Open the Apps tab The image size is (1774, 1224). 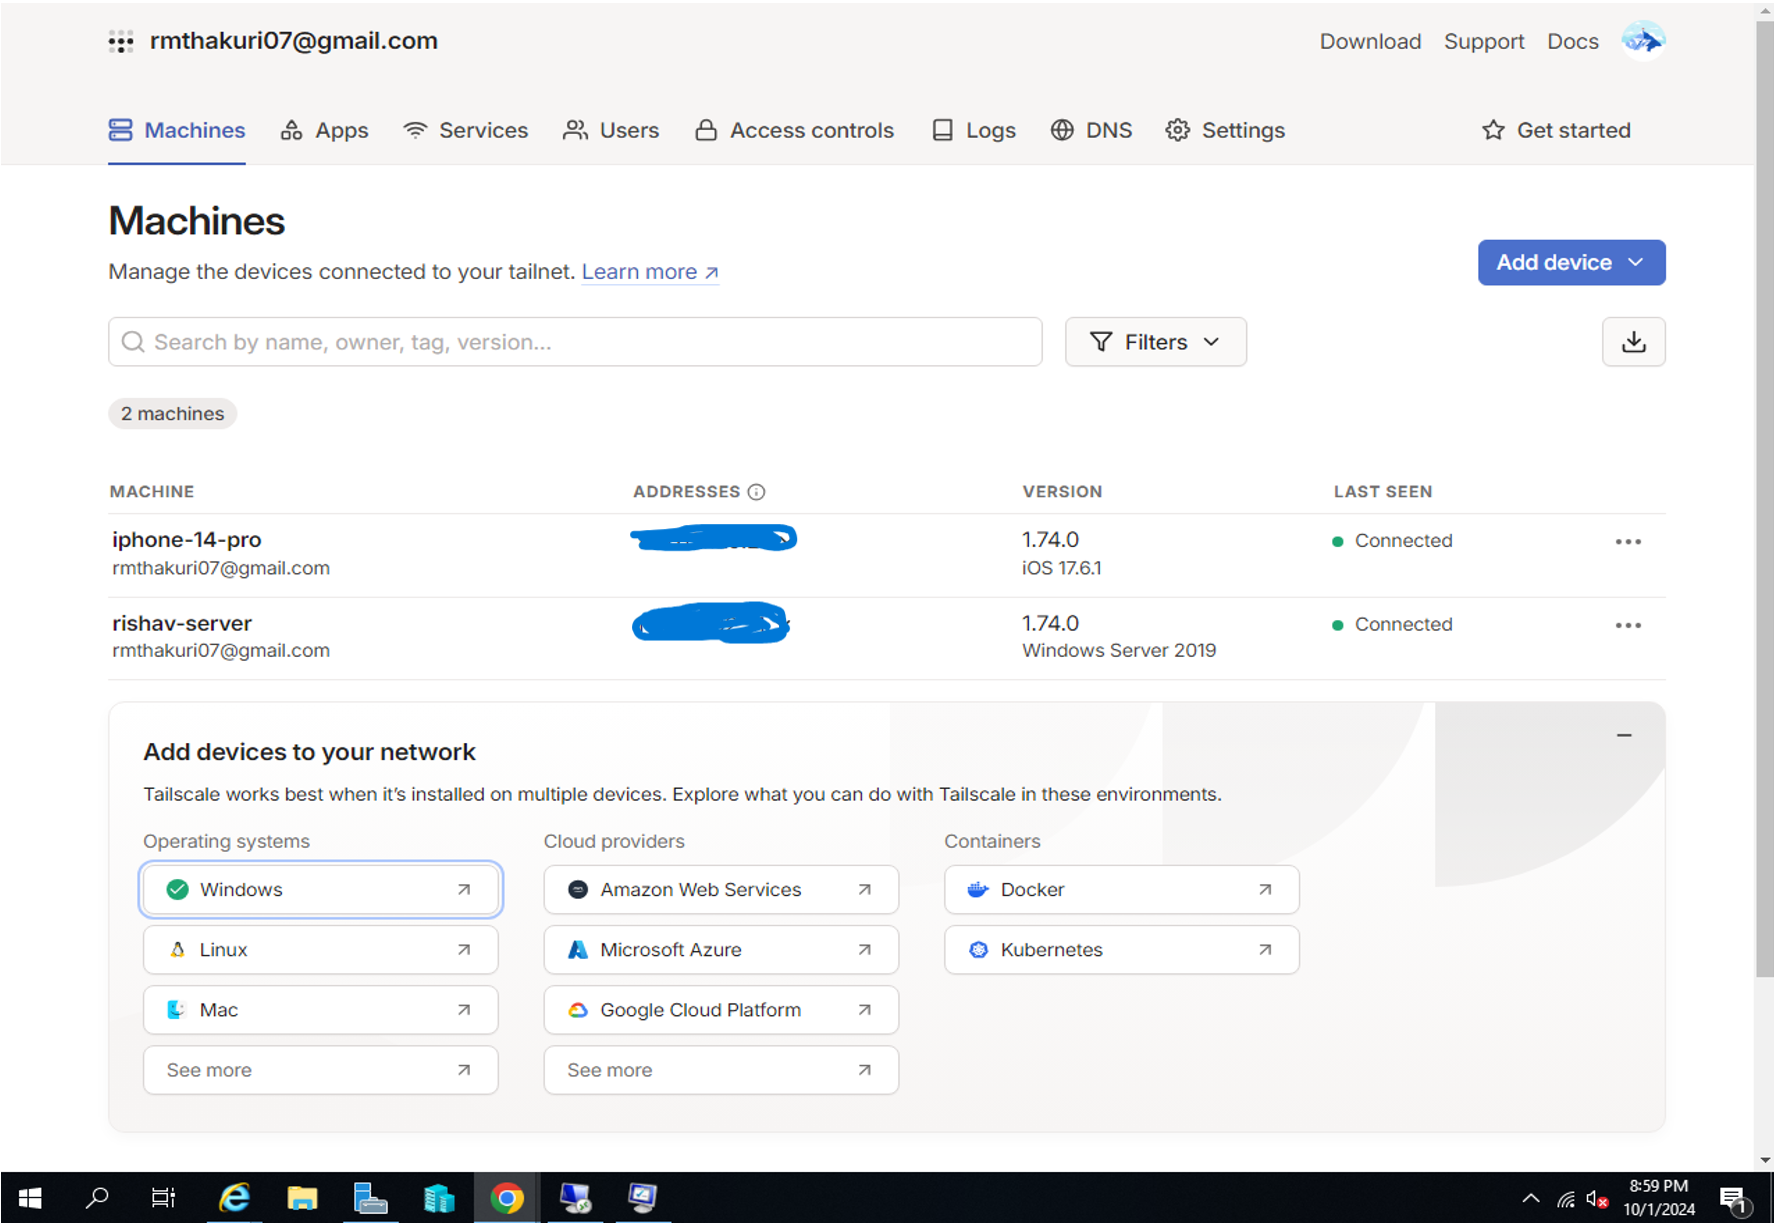tap(324, 130)
